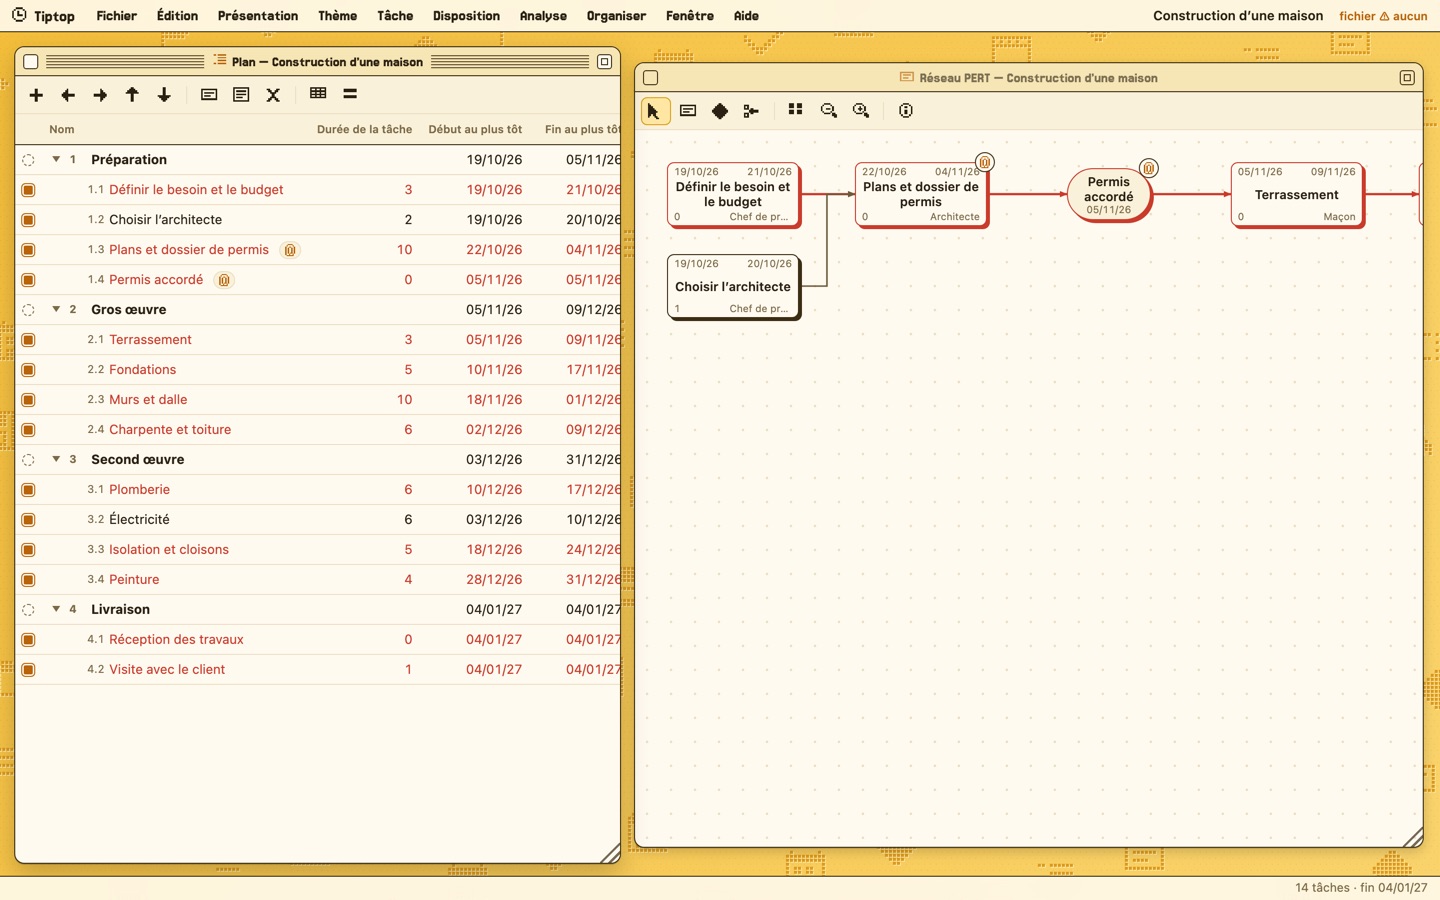Open the Disposition menu
The width and height of the screenshot is (1440, 900).
[466, 16]
